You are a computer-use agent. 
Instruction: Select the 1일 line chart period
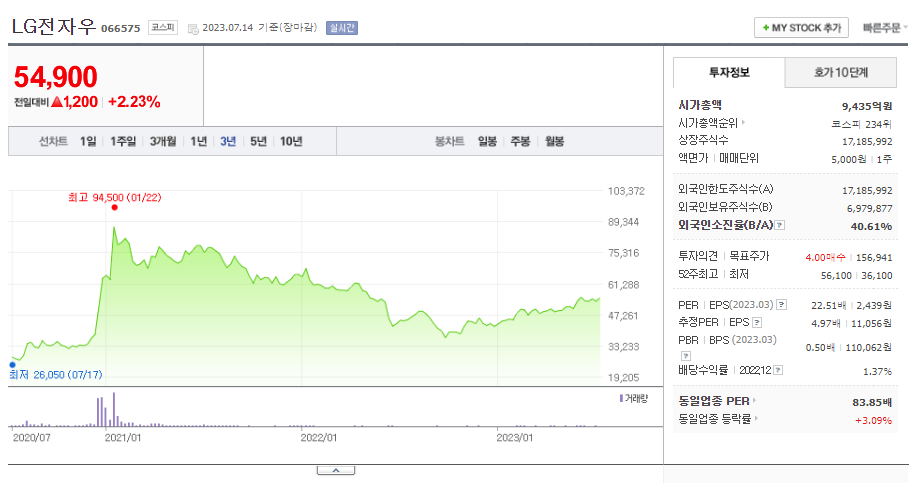[x=88, y=141]
